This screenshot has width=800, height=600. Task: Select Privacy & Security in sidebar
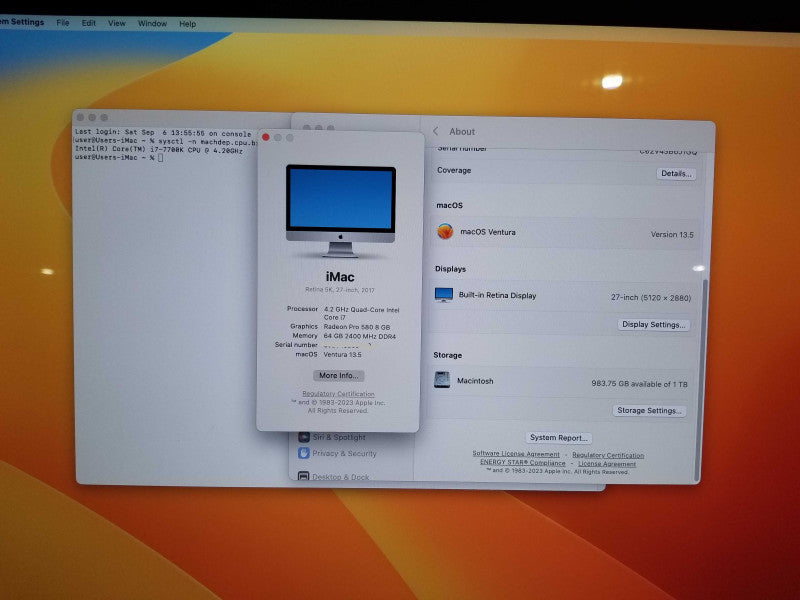pos(344,454)
